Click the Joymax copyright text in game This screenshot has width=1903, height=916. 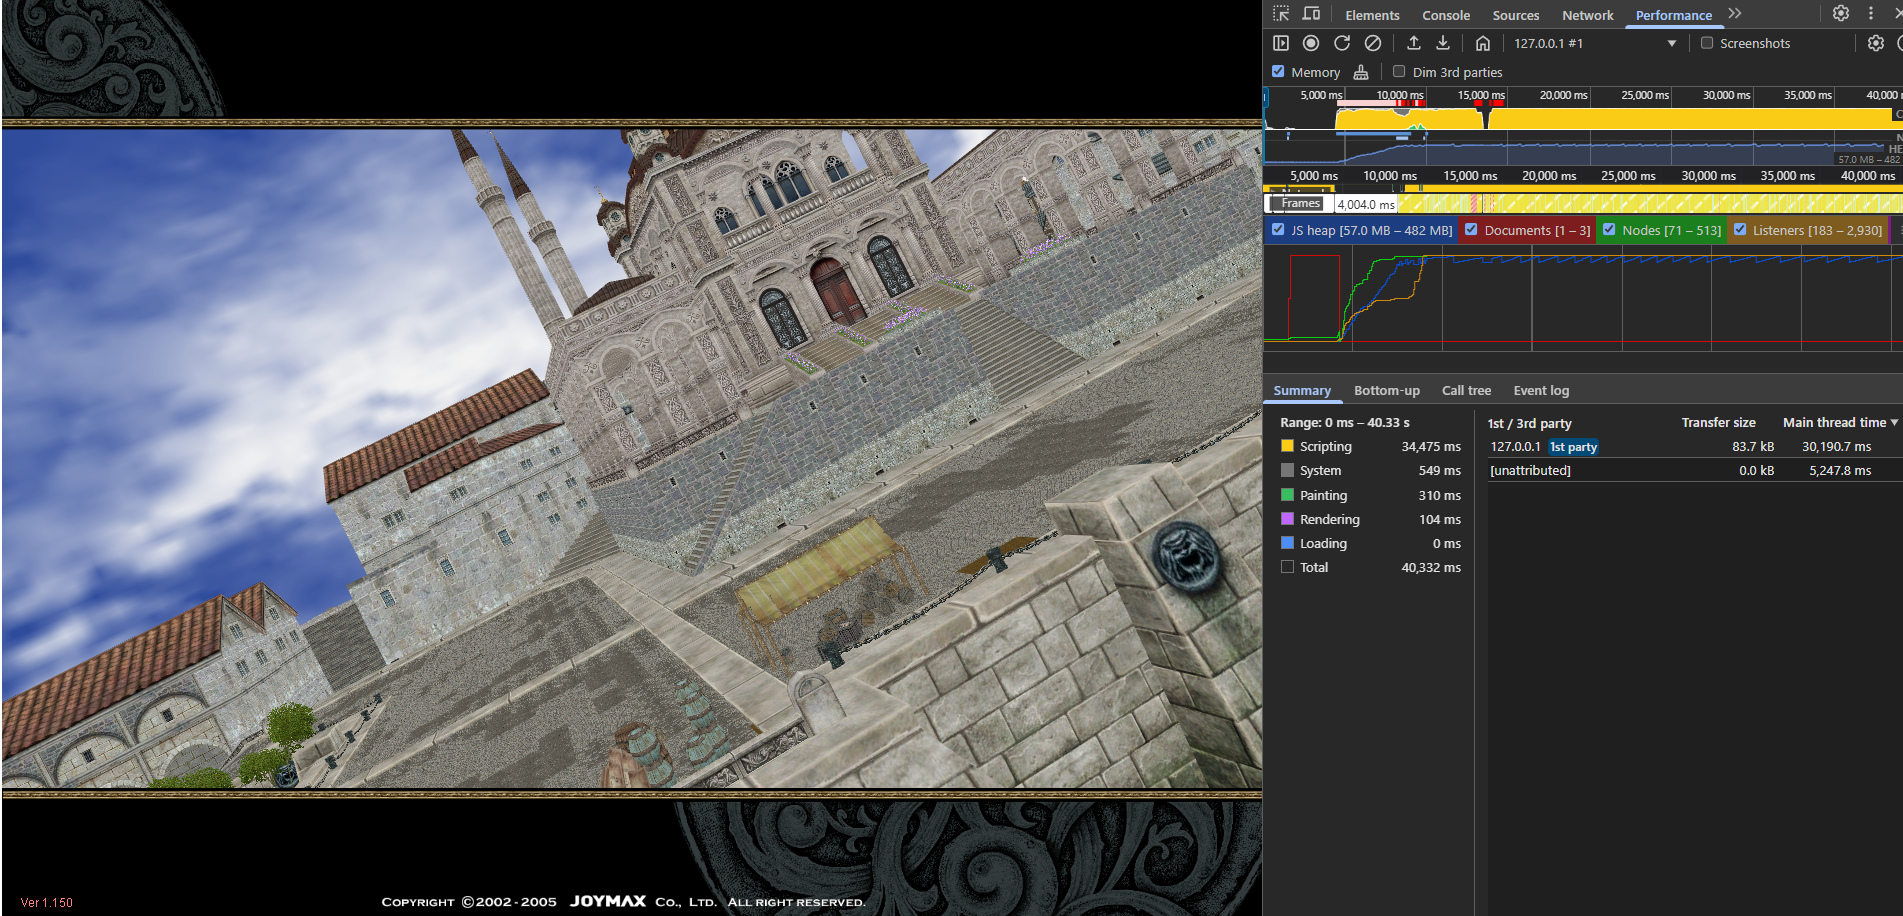point(623,902)
